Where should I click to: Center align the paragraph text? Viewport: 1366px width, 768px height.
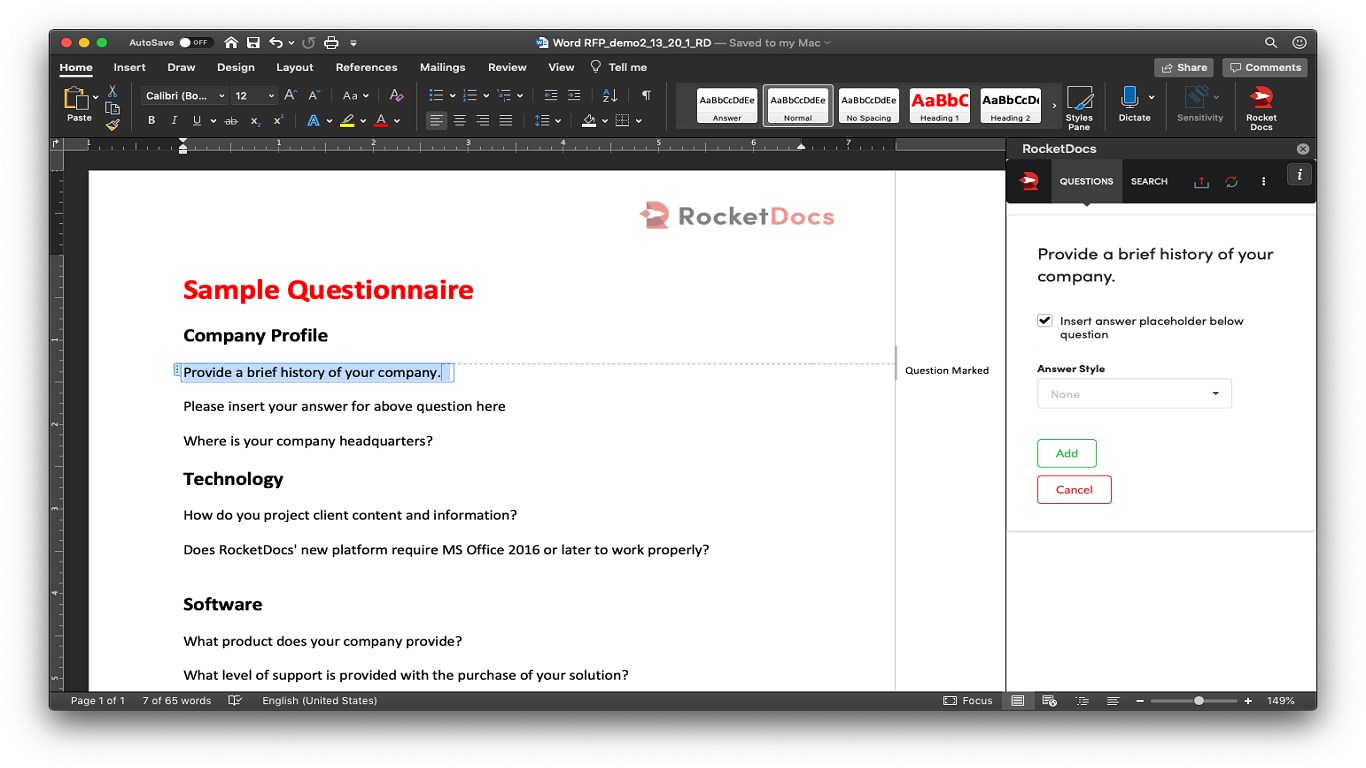coord(460,120)
